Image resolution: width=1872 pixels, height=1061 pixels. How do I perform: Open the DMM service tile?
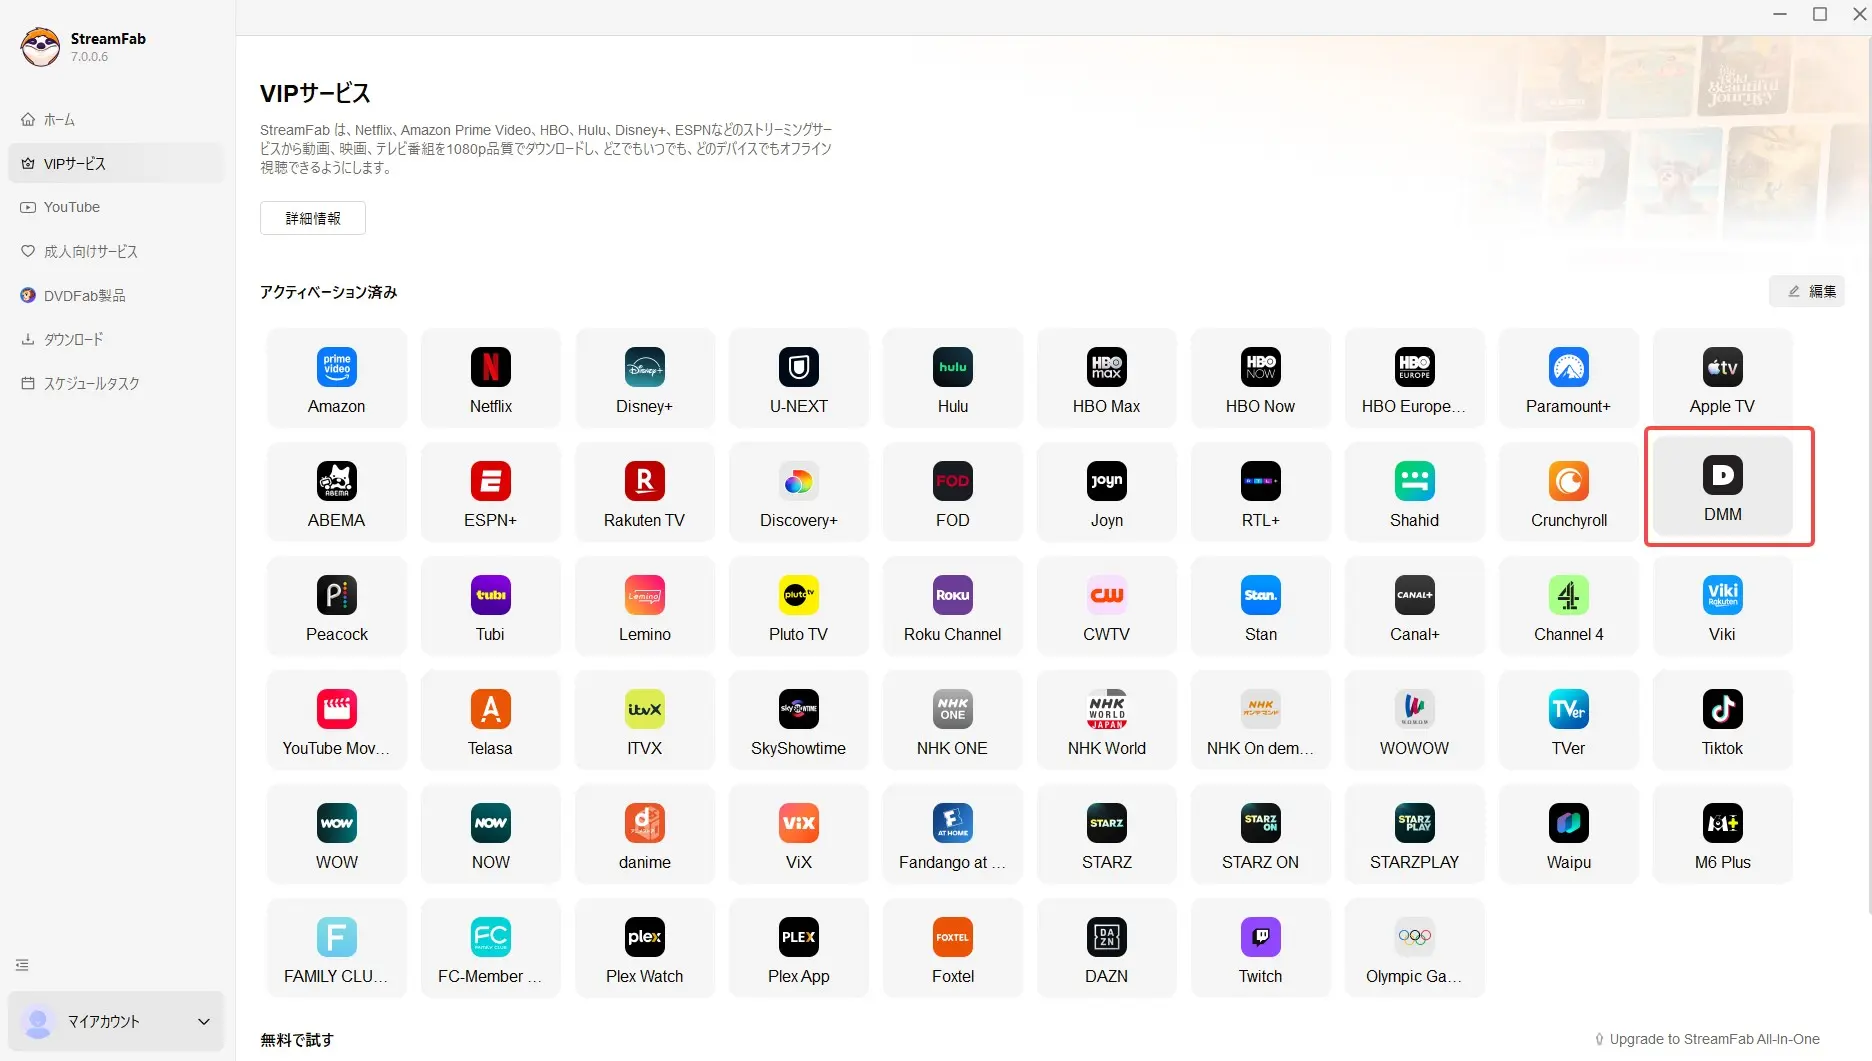tap(1723, 486)
